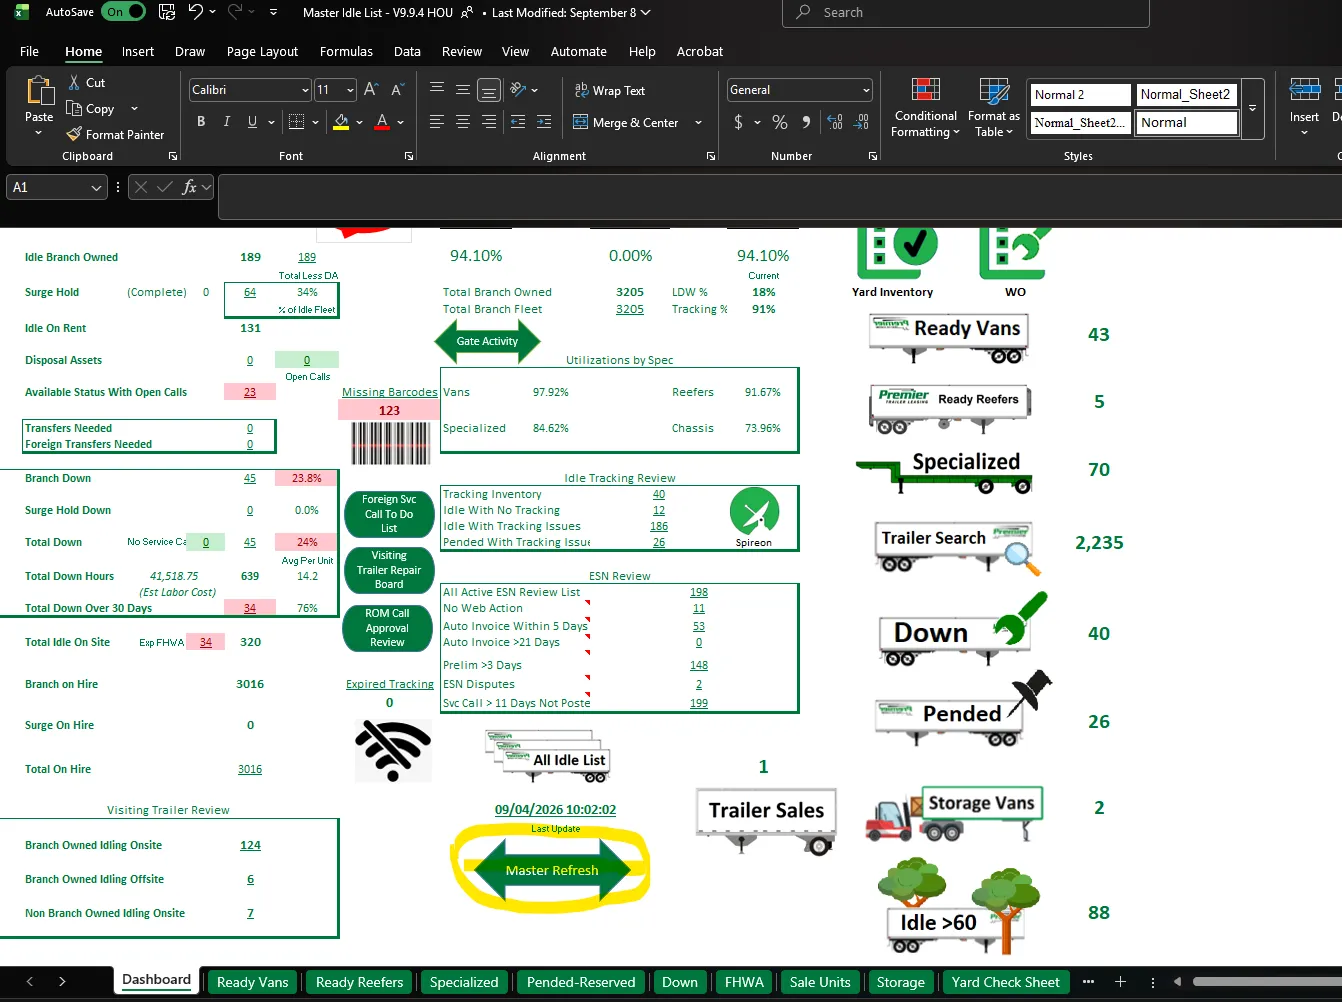Click the red font color button

[x=382, y=122]
